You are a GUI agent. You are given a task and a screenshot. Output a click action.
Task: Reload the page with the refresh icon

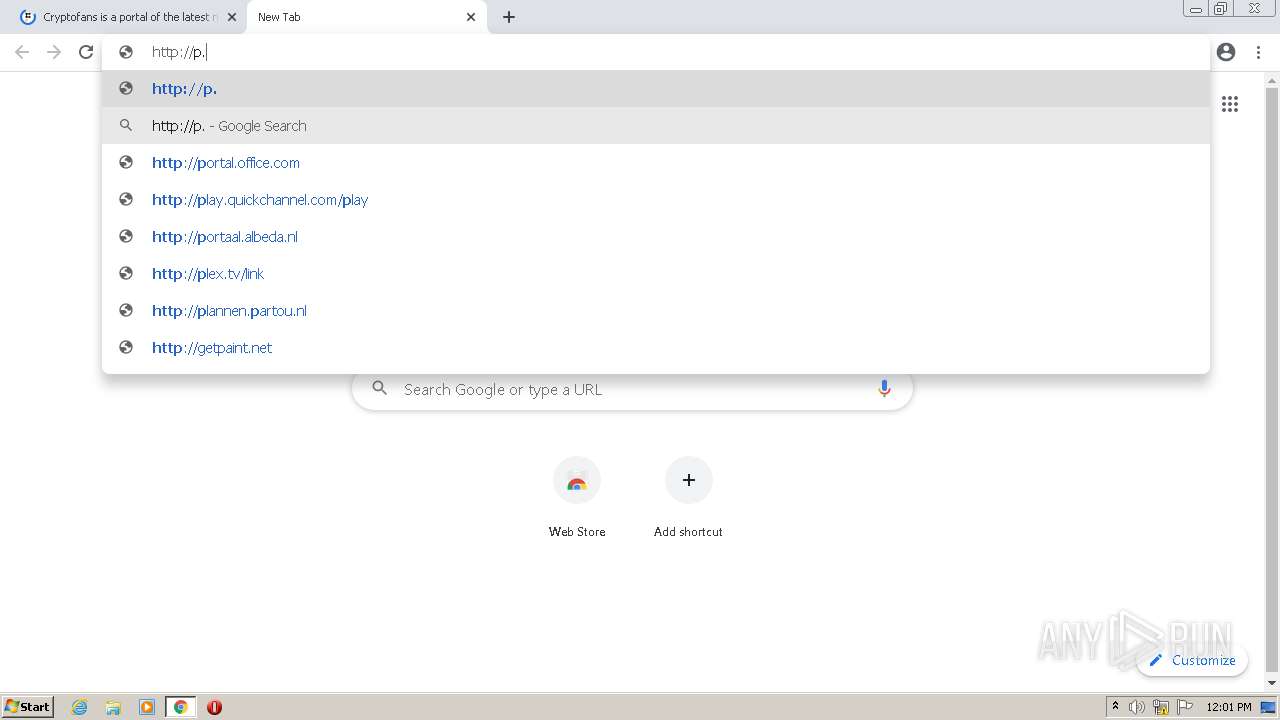[x=86, y=52]
